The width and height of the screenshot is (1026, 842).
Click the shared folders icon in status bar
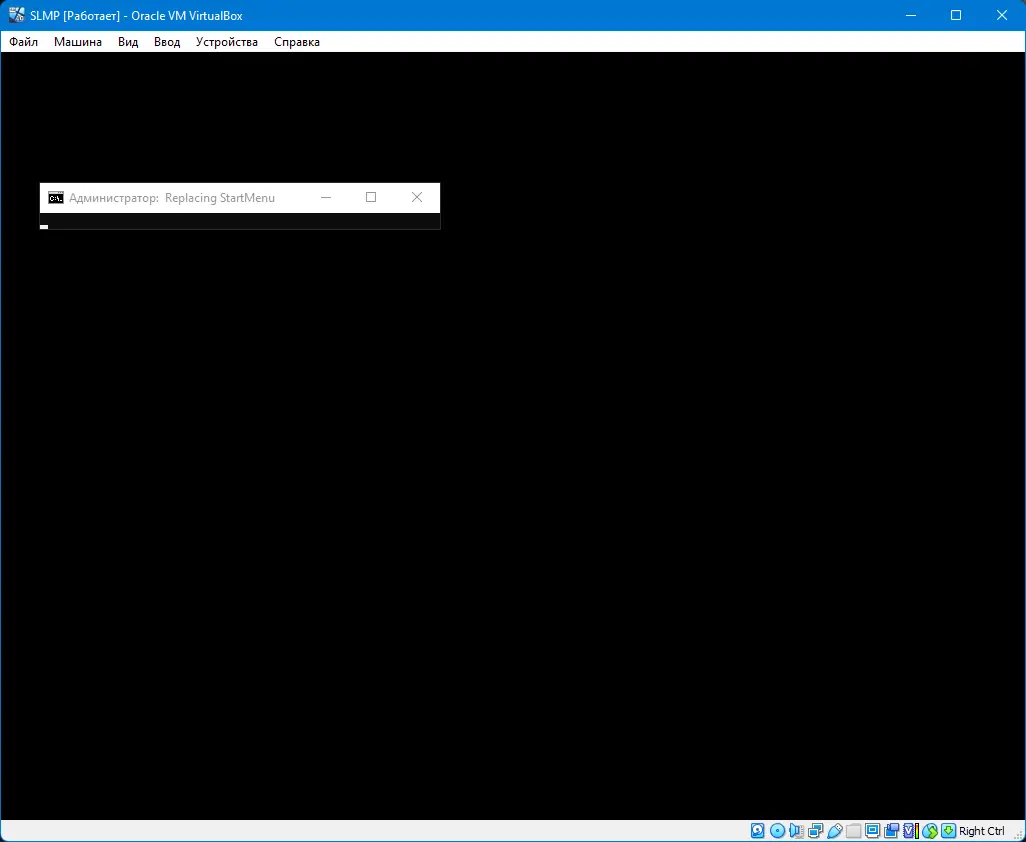853,830
